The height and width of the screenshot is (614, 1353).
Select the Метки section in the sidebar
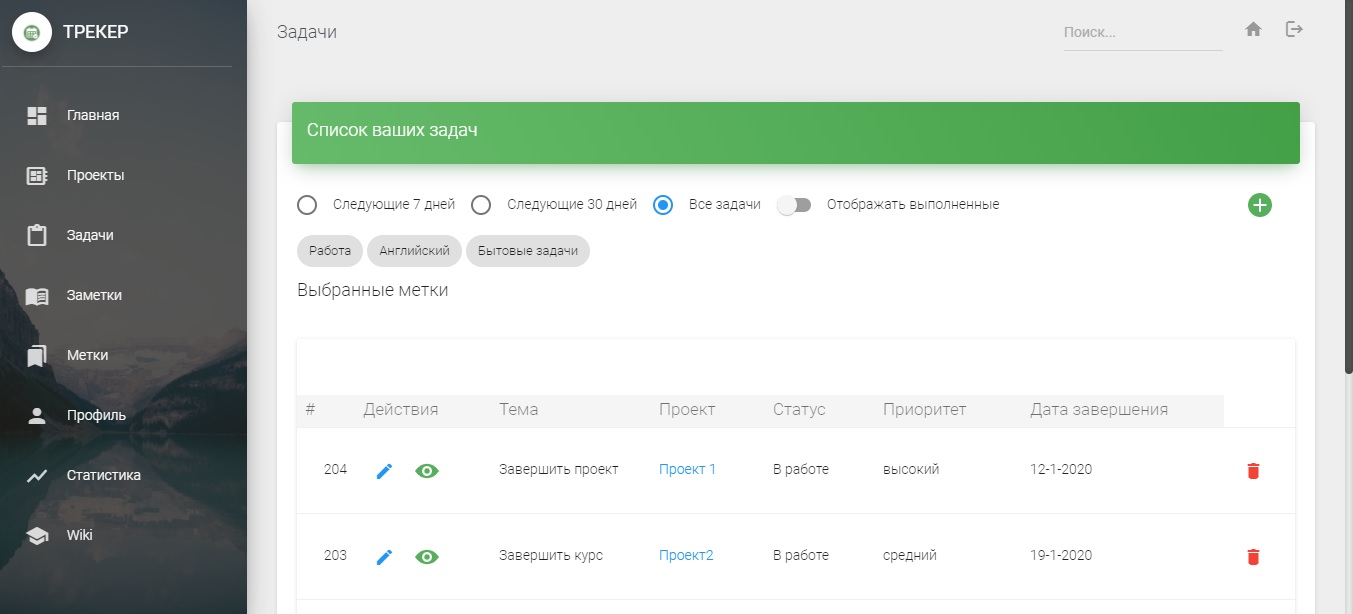tap(88, 355)
